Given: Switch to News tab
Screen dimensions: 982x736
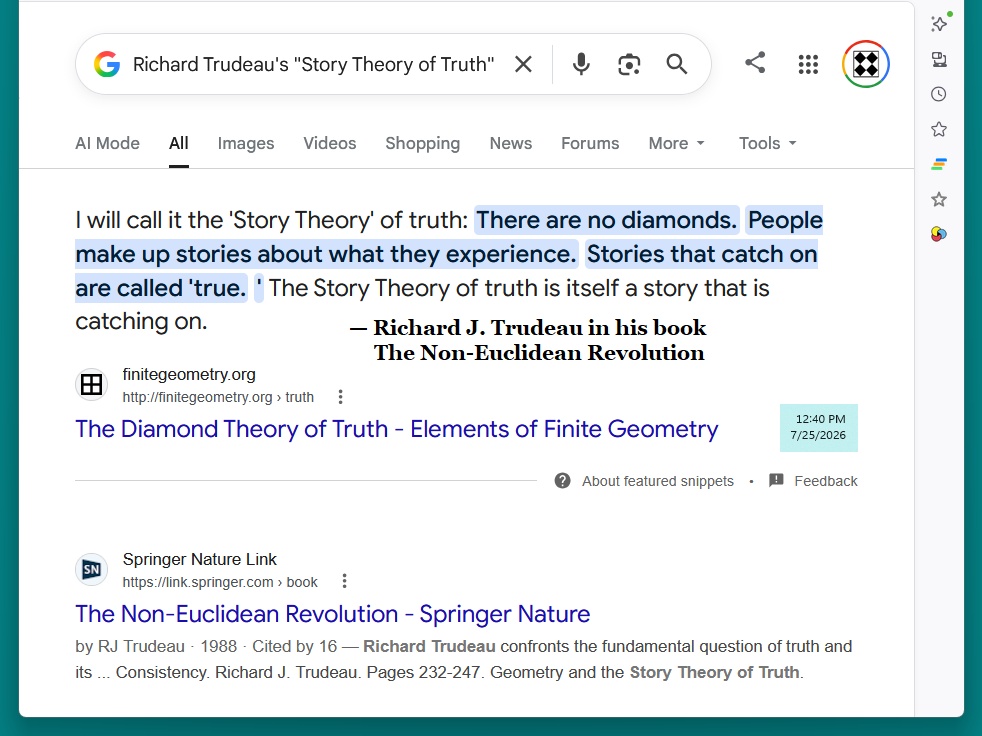Looking at the screenshot, I should 510,143.
